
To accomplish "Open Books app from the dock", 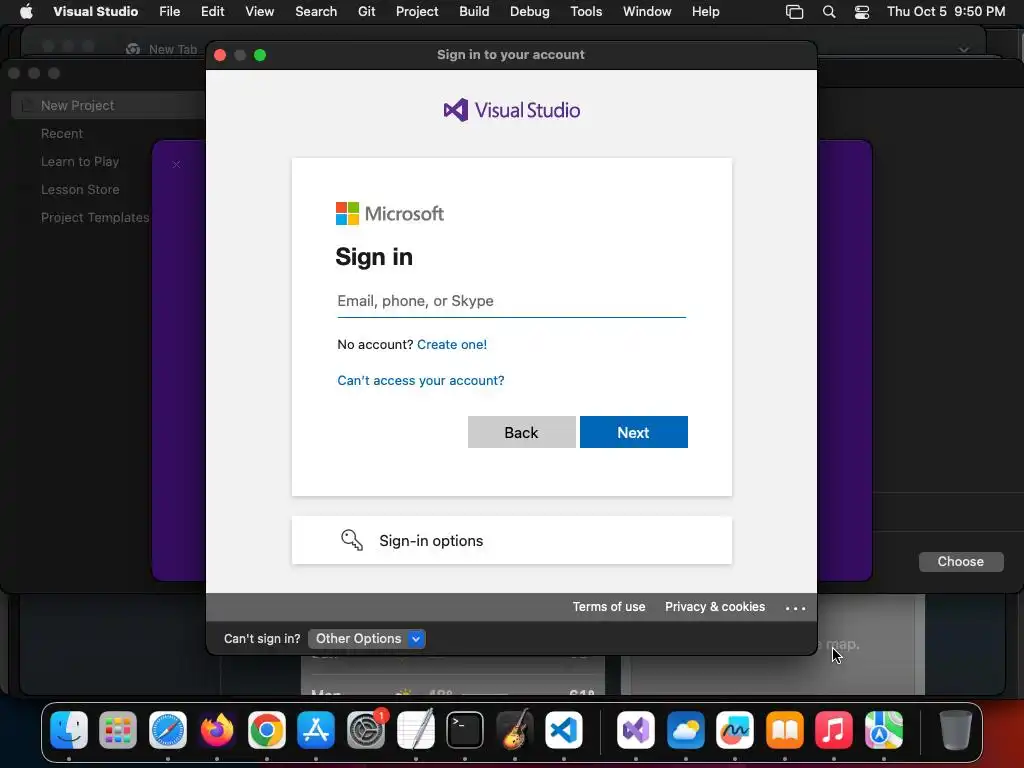I will click(x=784, y=729).
